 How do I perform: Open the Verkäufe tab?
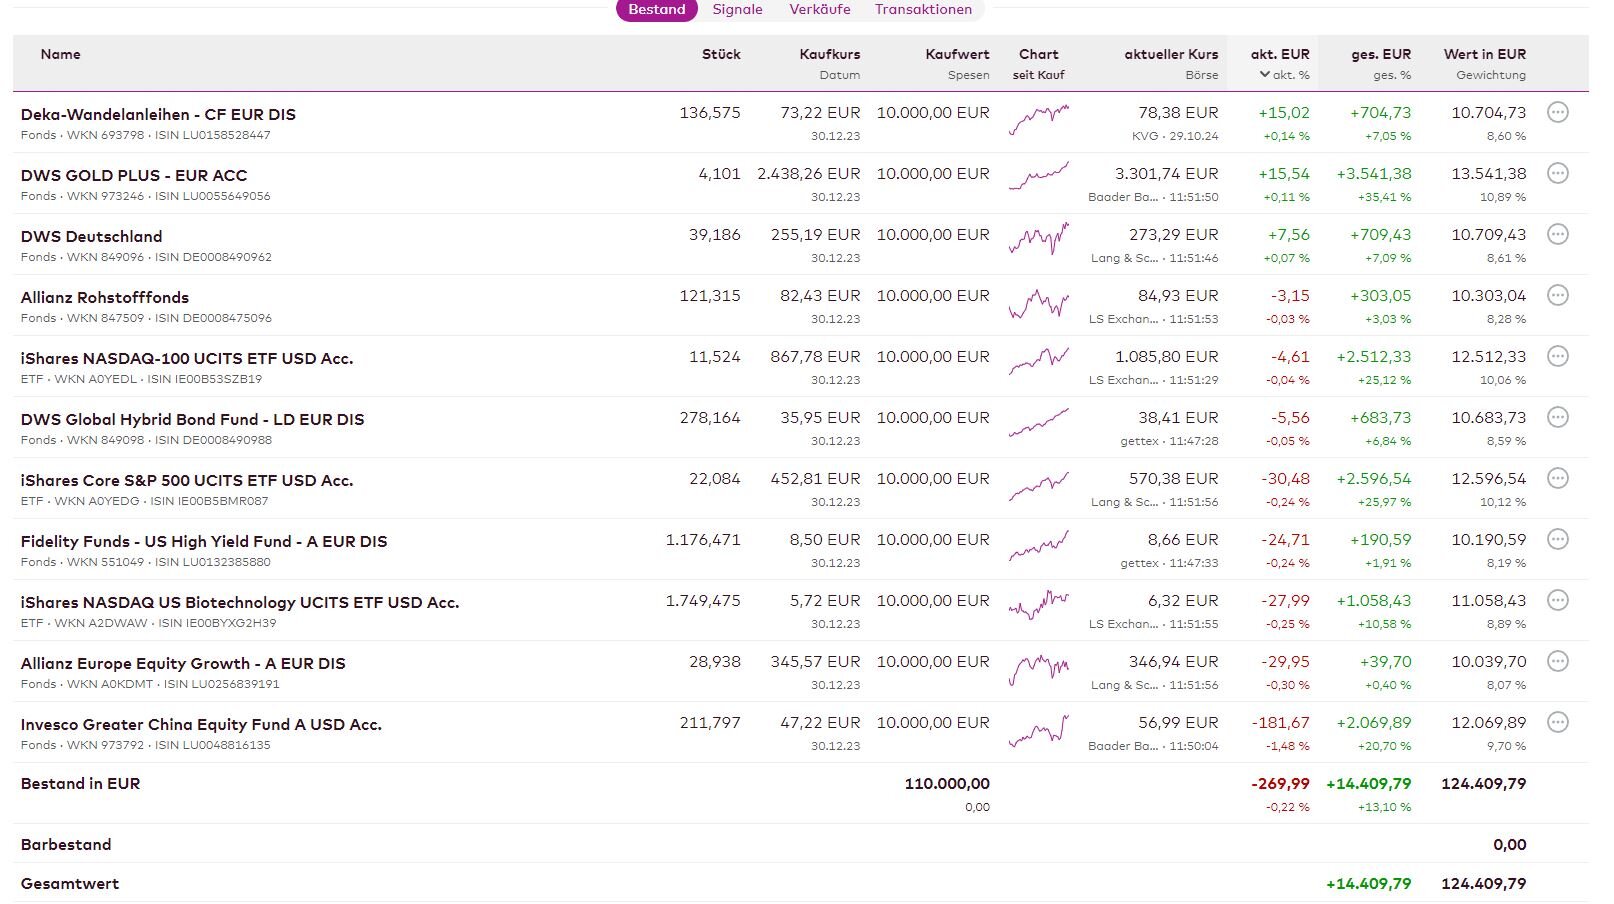tap(819, 10)
